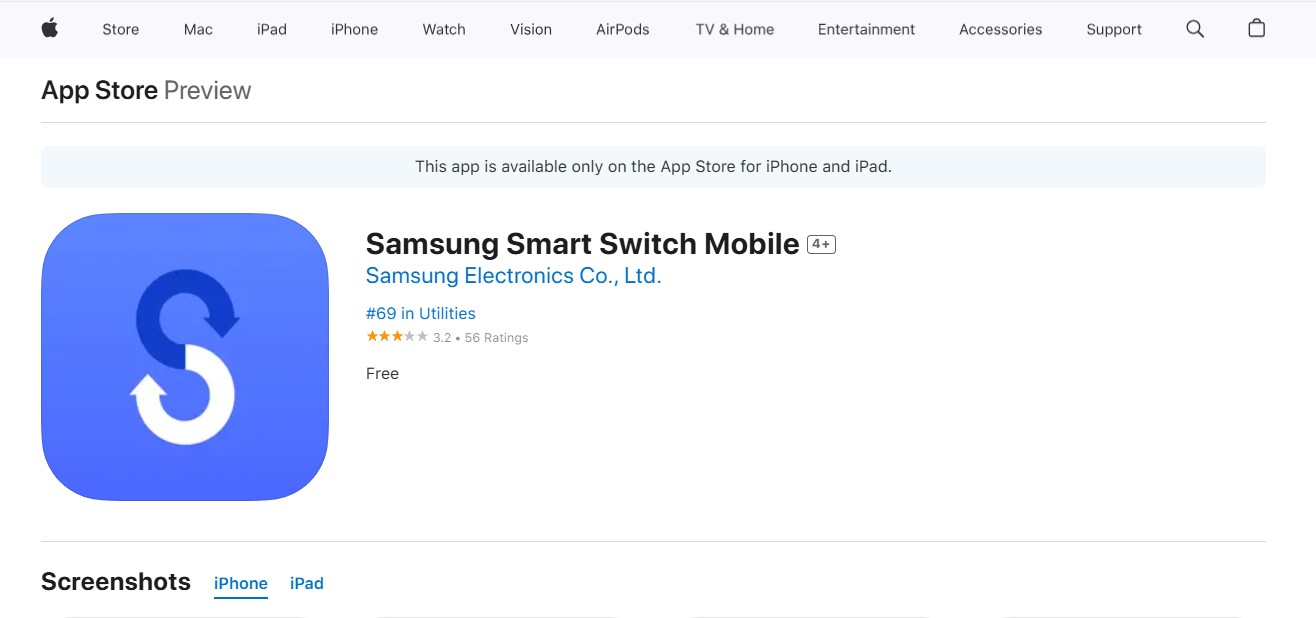
Task: Click the star rating display
Action: [x=397, y=337]
